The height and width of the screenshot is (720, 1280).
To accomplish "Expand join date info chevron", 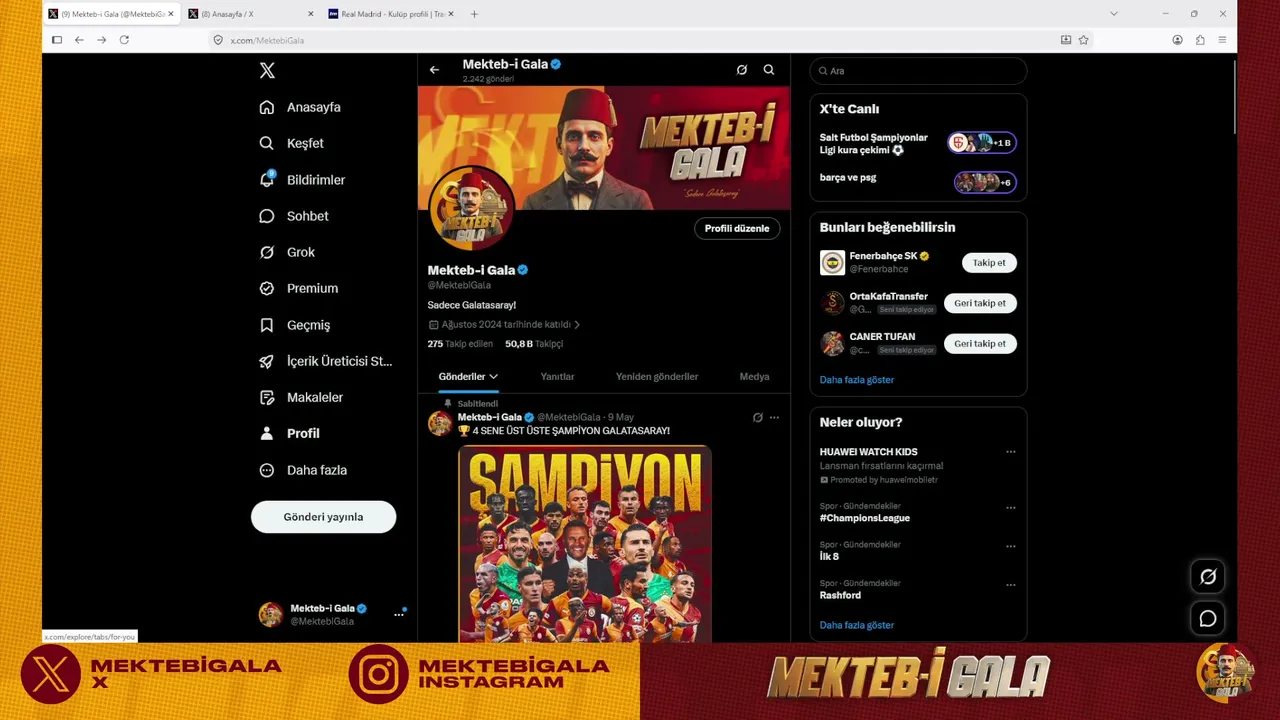I will pyautogui.click(x=577, y=325).
